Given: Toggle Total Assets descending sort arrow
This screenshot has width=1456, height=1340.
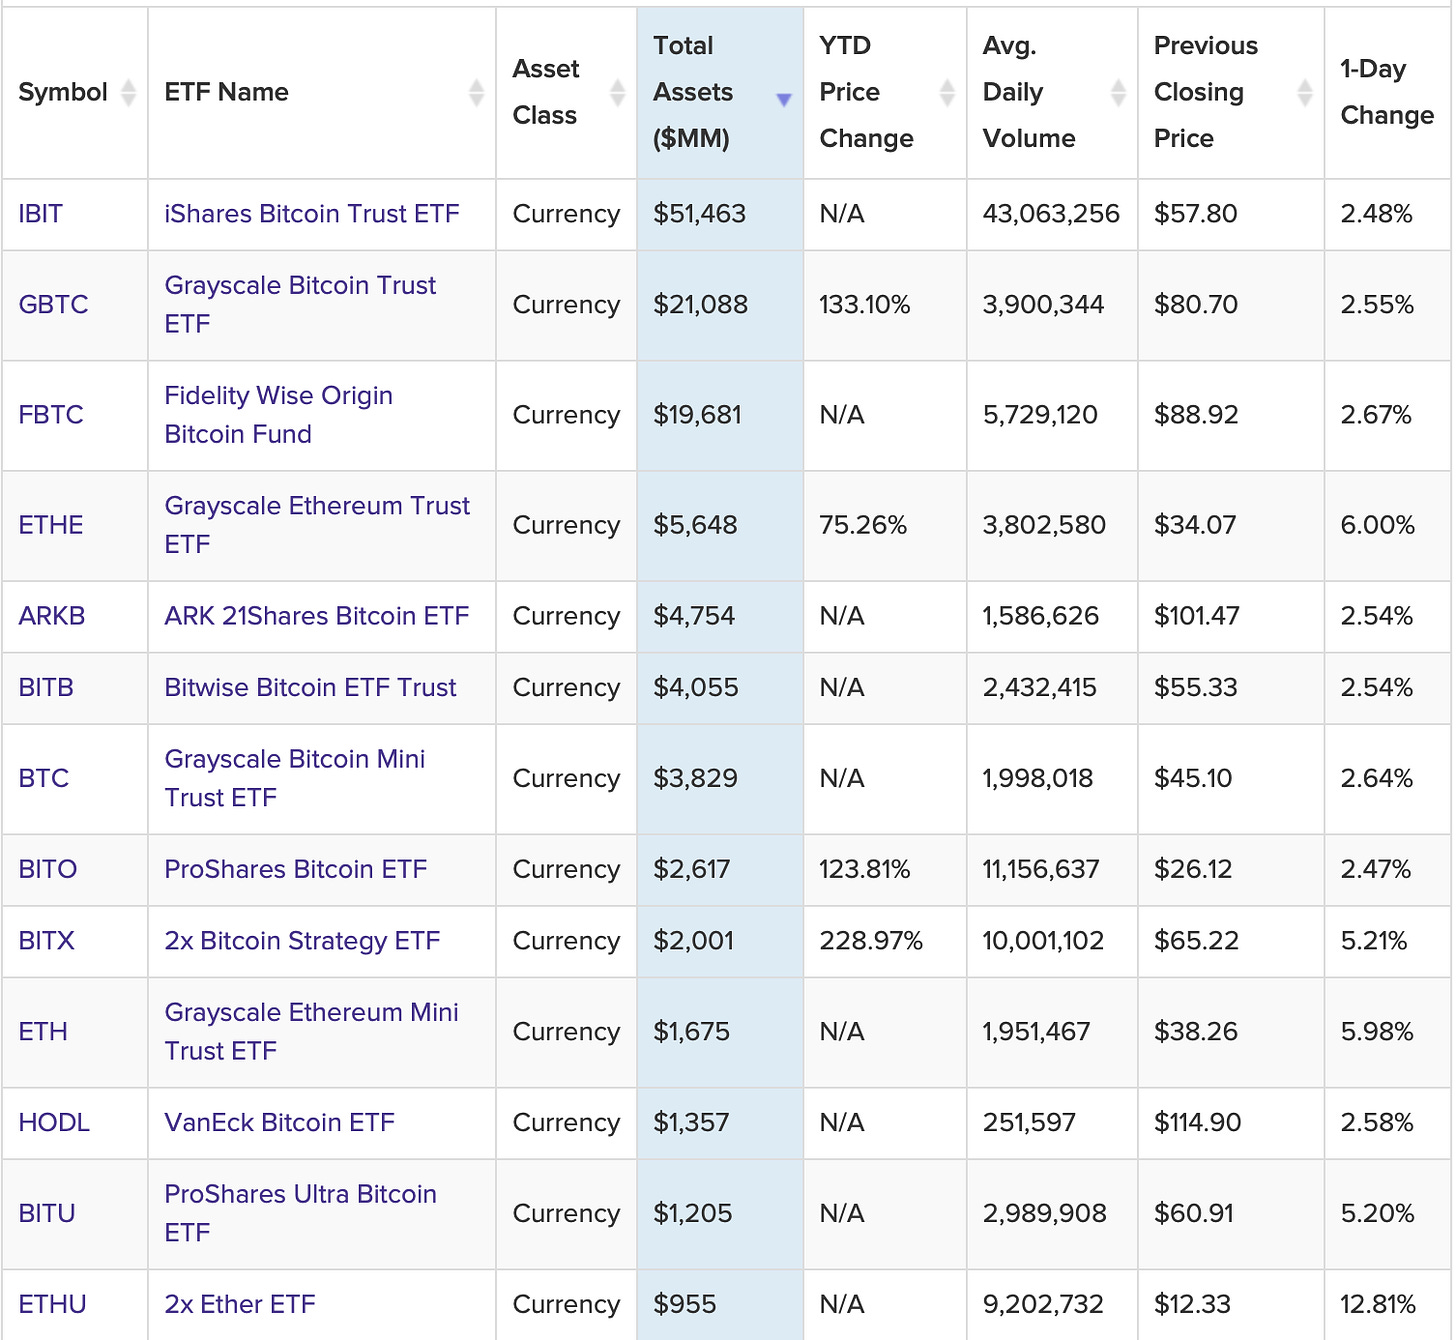Looking at the screenshot, I should coord(784,99).
